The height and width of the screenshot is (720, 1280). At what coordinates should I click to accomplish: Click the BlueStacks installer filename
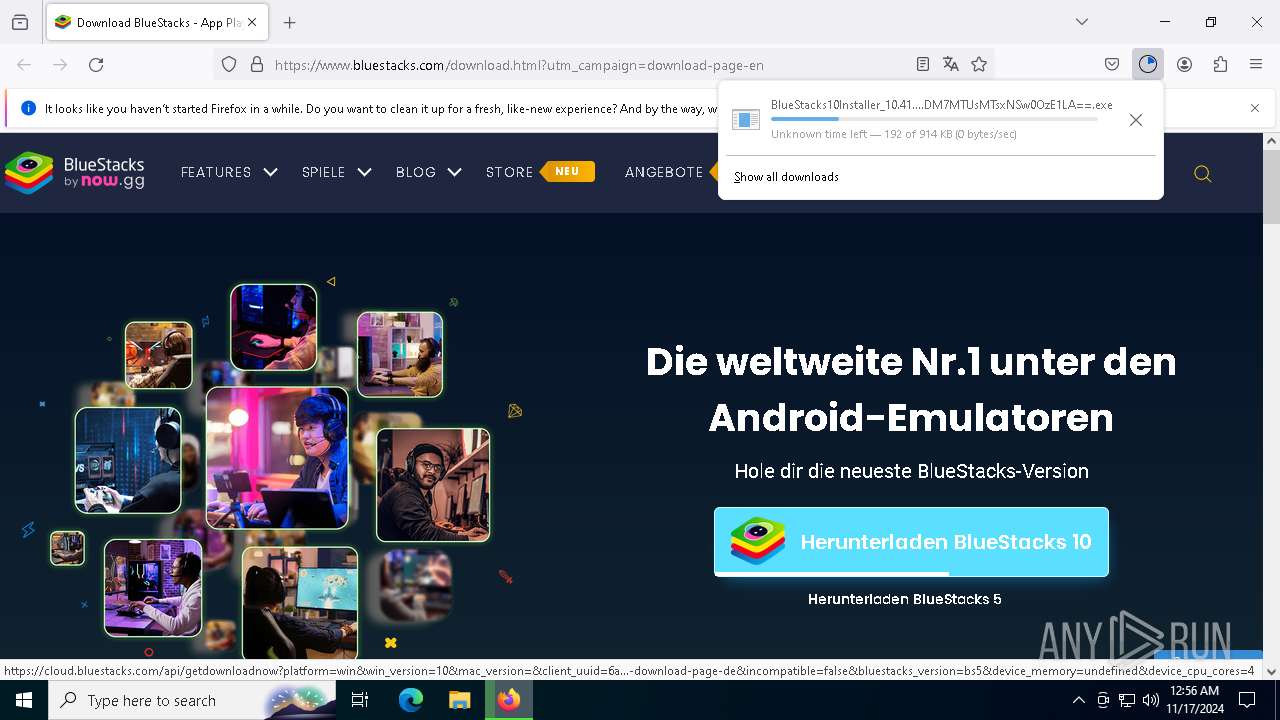pyautogui.click(x=941, y=105)
